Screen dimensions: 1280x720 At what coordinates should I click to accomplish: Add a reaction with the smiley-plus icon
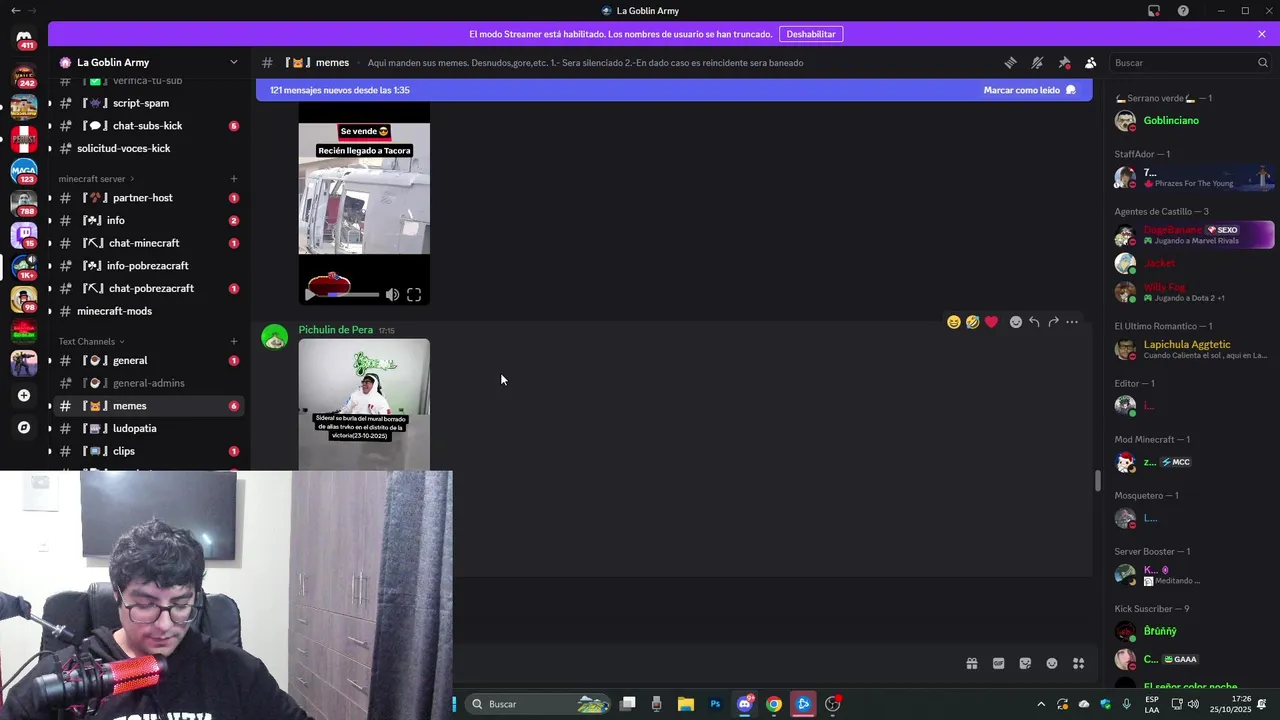tap(1016, 322)
